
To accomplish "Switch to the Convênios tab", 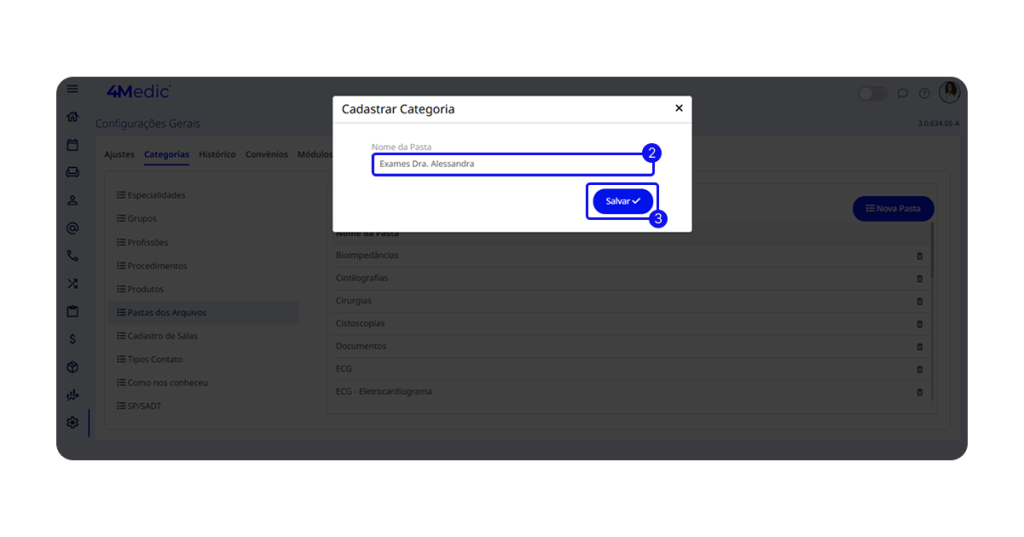I will (266, 155).
